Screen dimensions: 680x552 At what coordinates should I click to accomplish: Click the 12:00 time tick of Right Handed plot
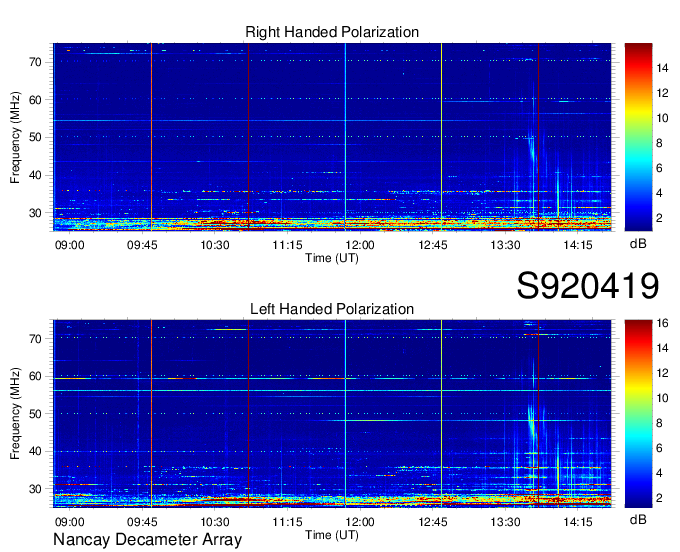tap(360, 245)
